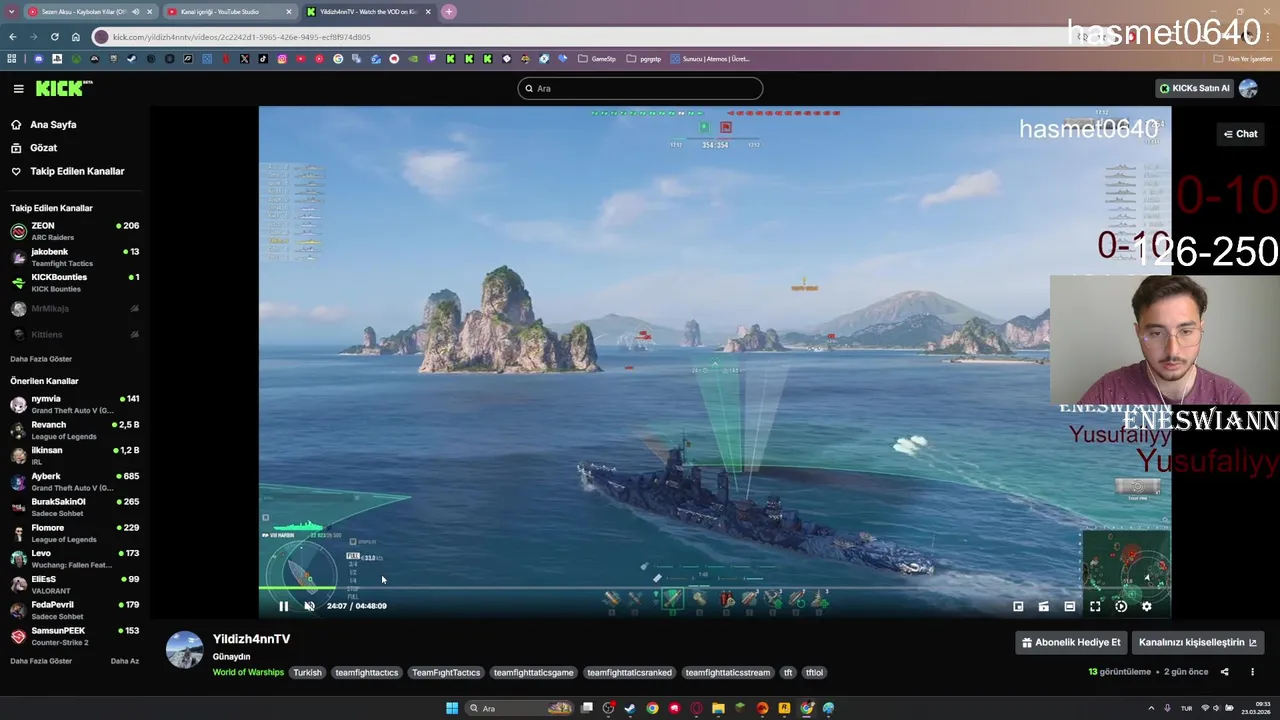This screenshot has height=720, width=1280.
Task: Open the user avatar menu
Action: pyautogui.click(x=1248, y=88)
